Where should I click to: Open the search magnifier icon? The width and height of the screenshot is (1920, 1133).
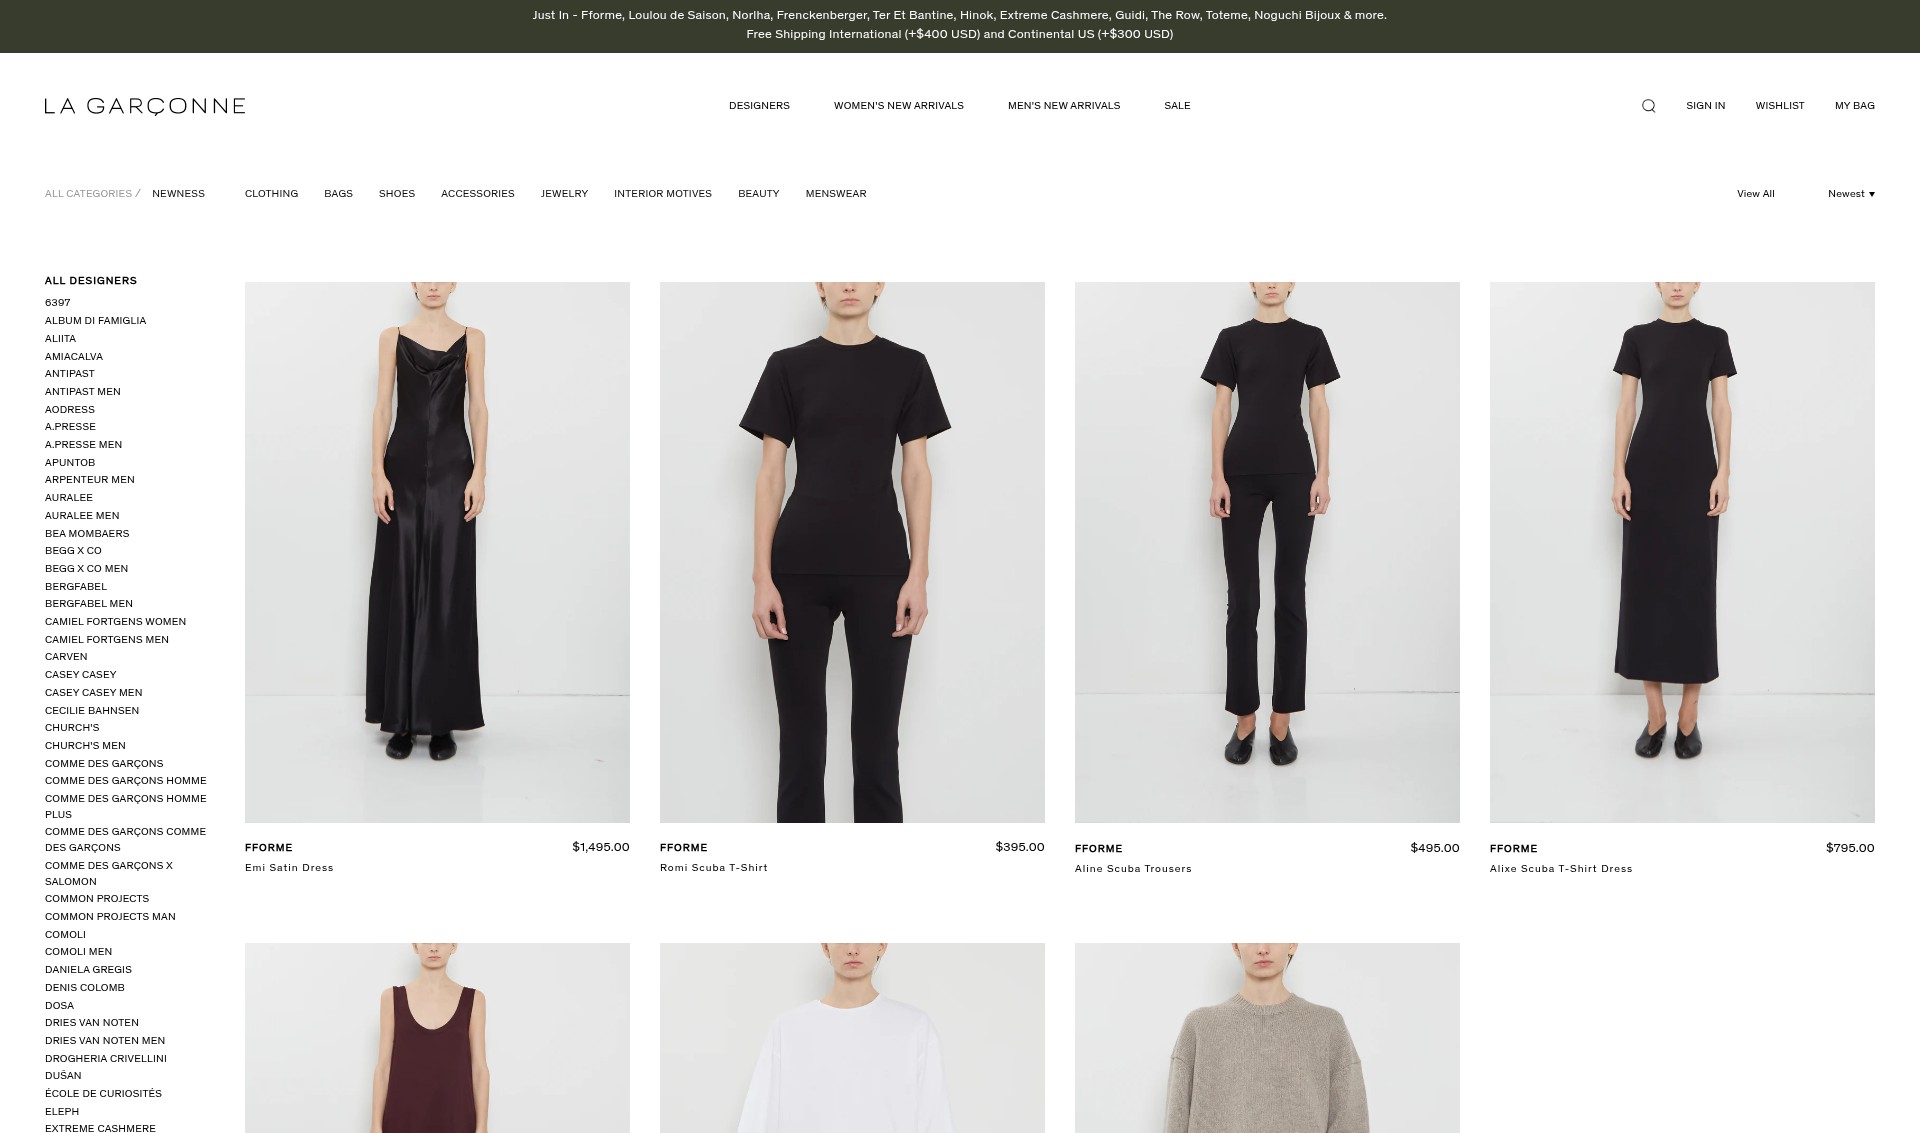pos(1648,106)
